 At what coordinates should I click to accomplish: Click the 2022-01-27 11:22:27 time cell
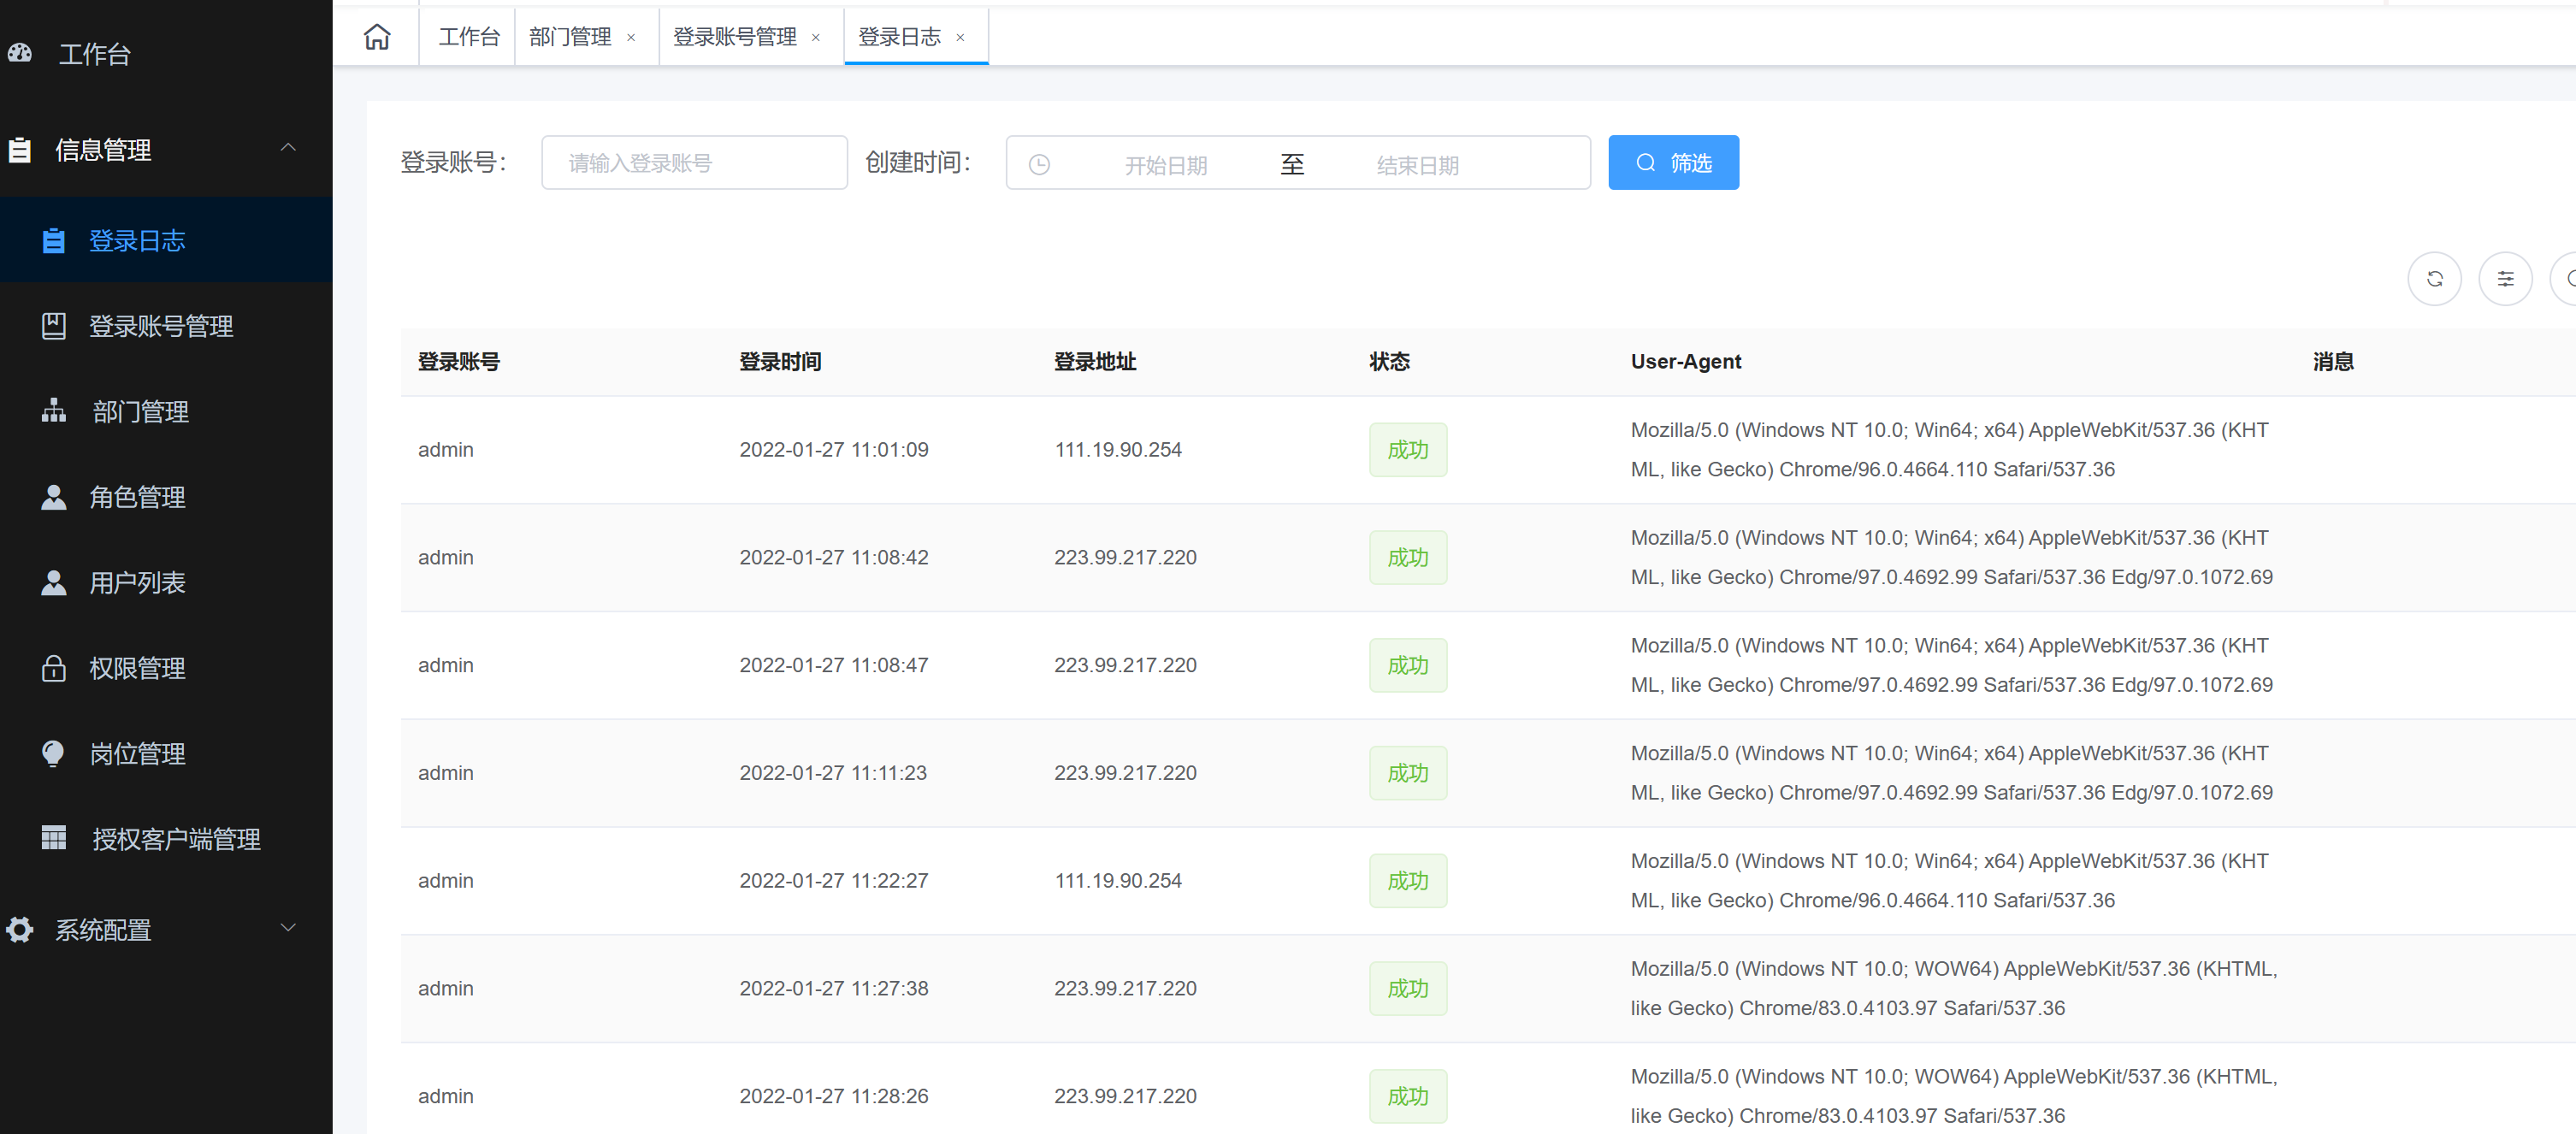pos(834,880)
